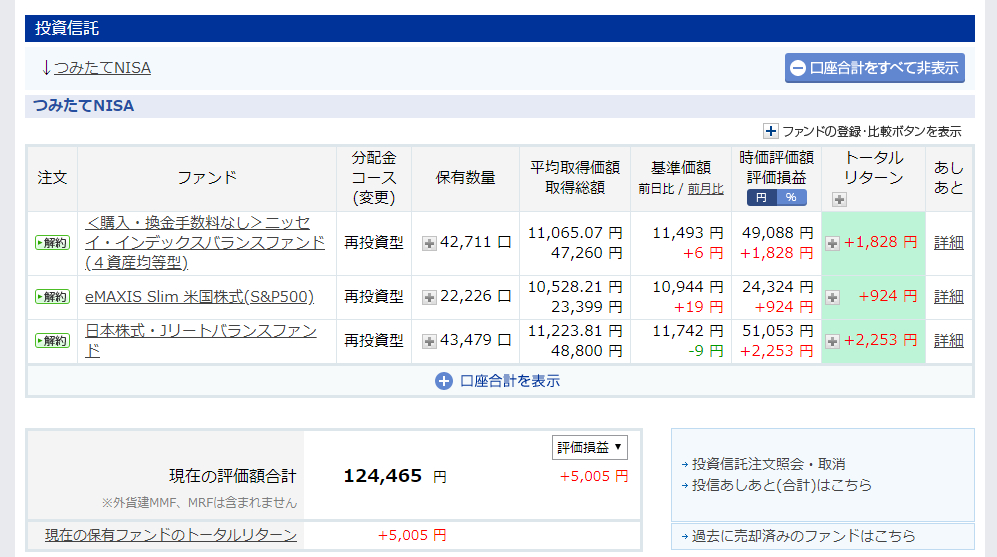The width and height of the screenshot is (997, 557).
Task: Click 口座合計をすべて非表示 button
Action: tap(874, 68)
